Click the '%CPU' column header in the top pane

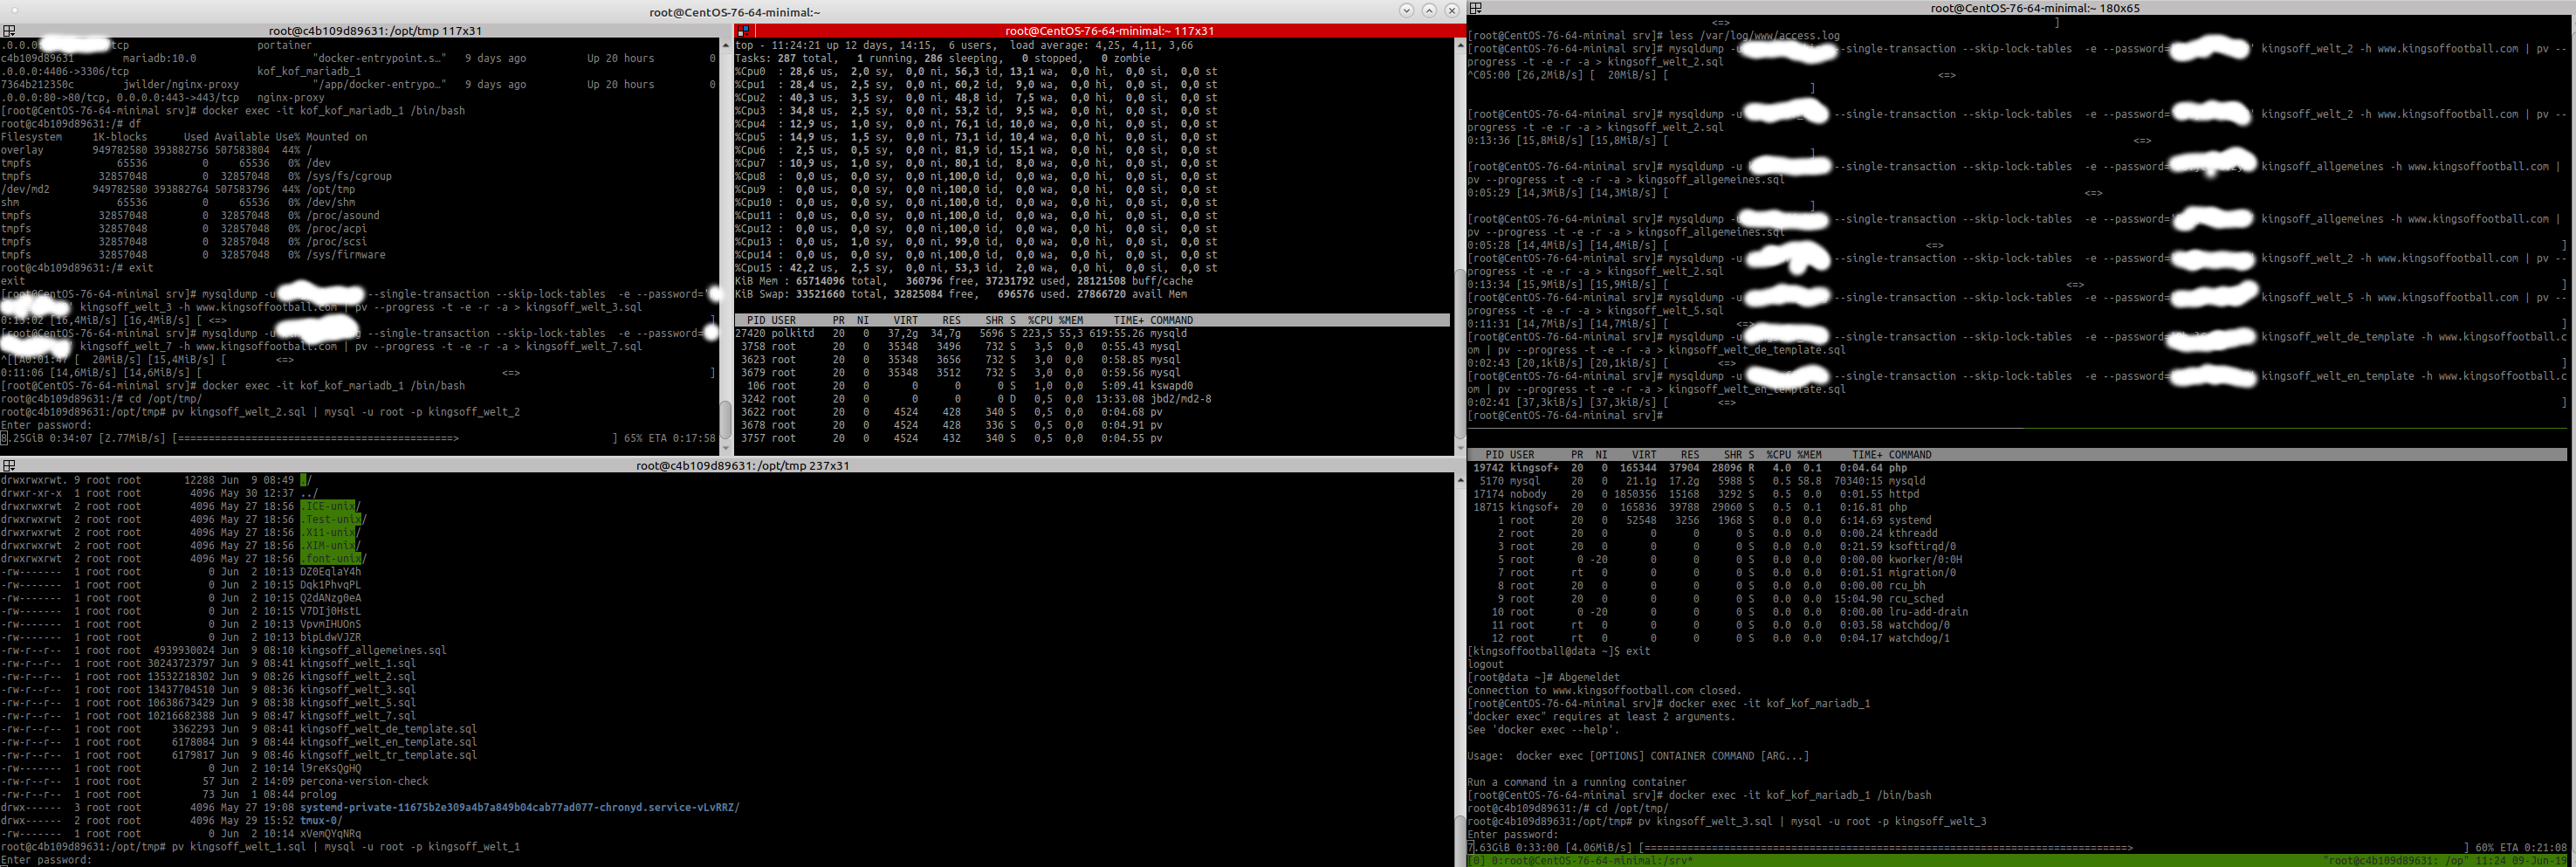tap(1041, 320)
